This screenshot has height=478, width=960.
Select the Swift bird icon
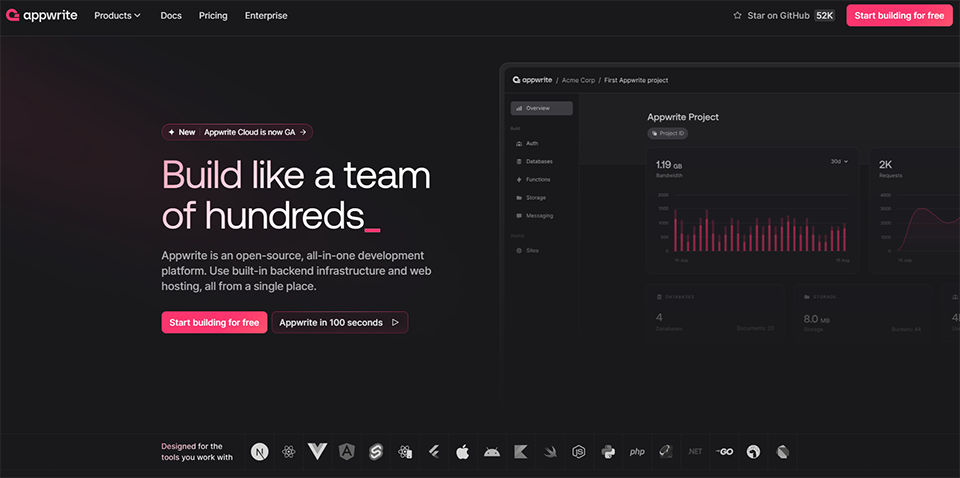550,452
